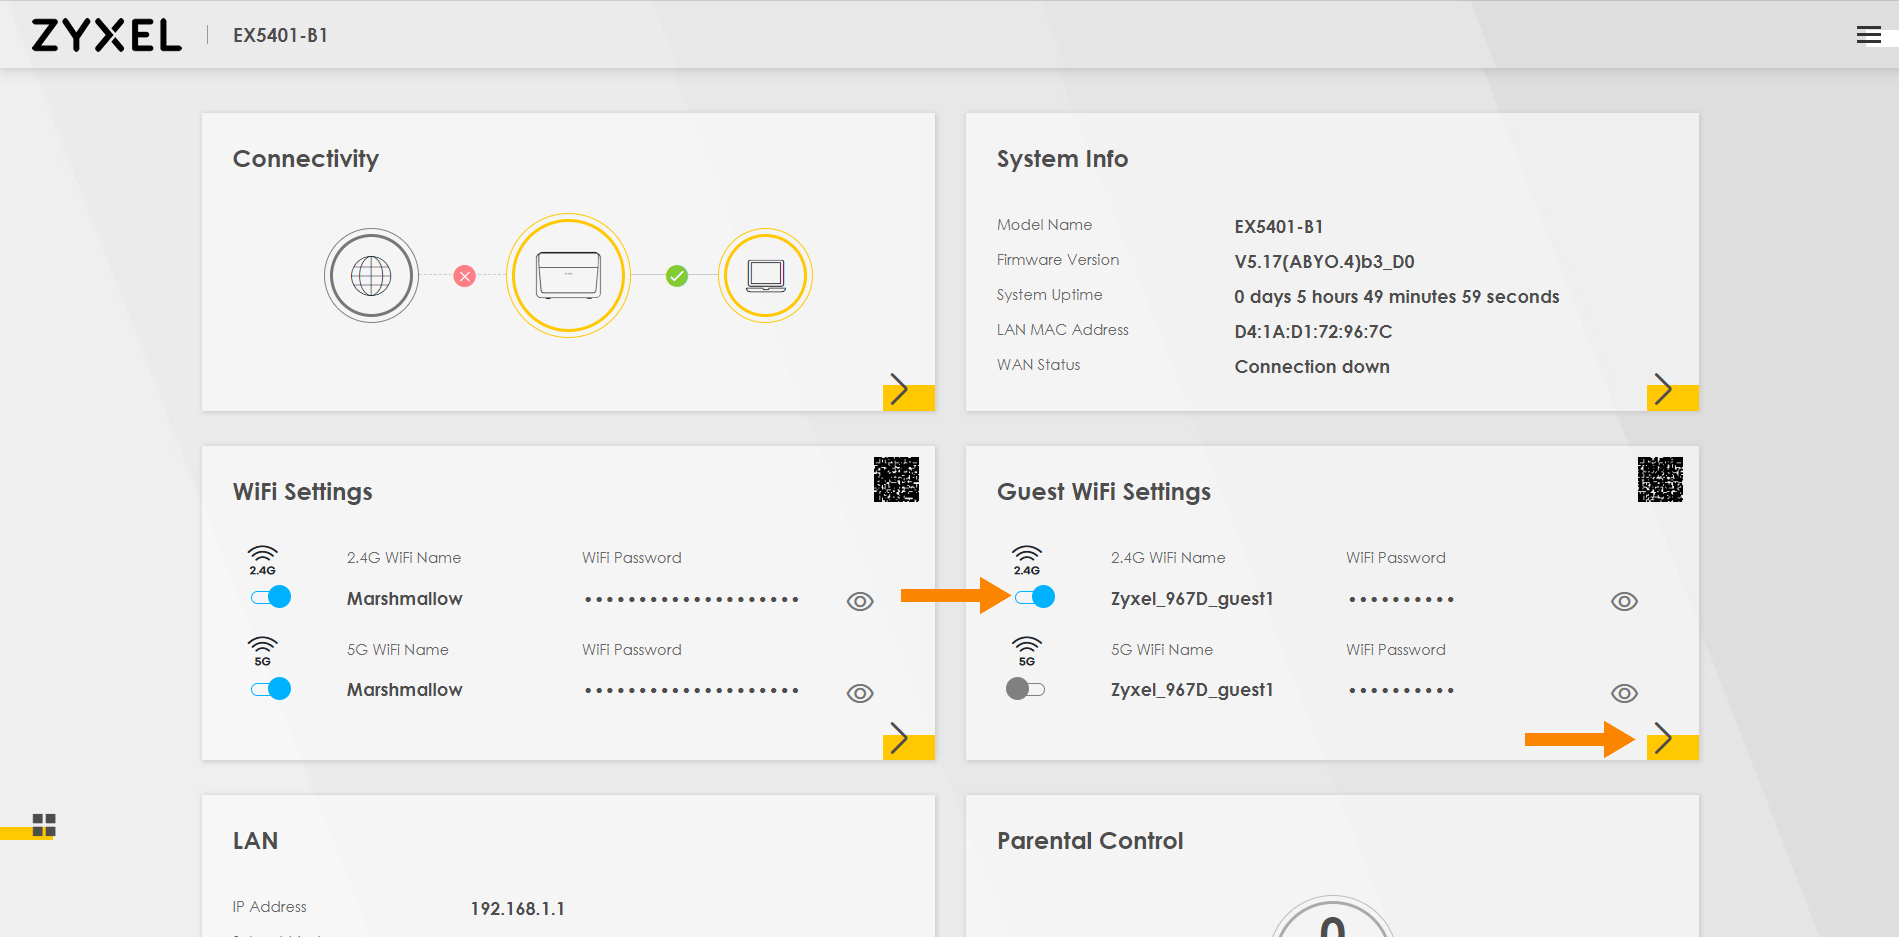Click the red WAN disconnected status icon
Image resolution: width=1899 pixels, height=937 pixels.
coord(464,276)
